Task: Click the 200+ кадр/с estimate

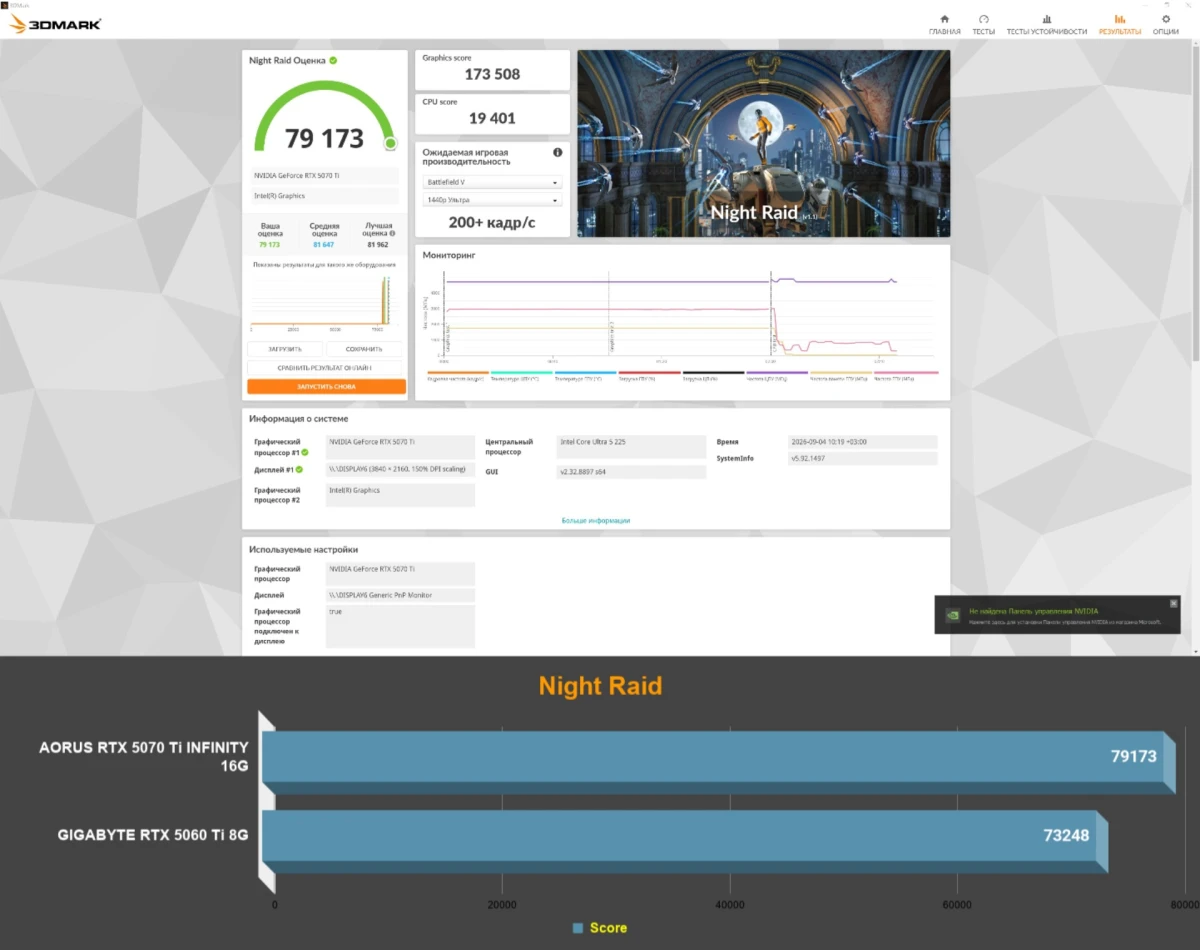Action: pos(492,222)
